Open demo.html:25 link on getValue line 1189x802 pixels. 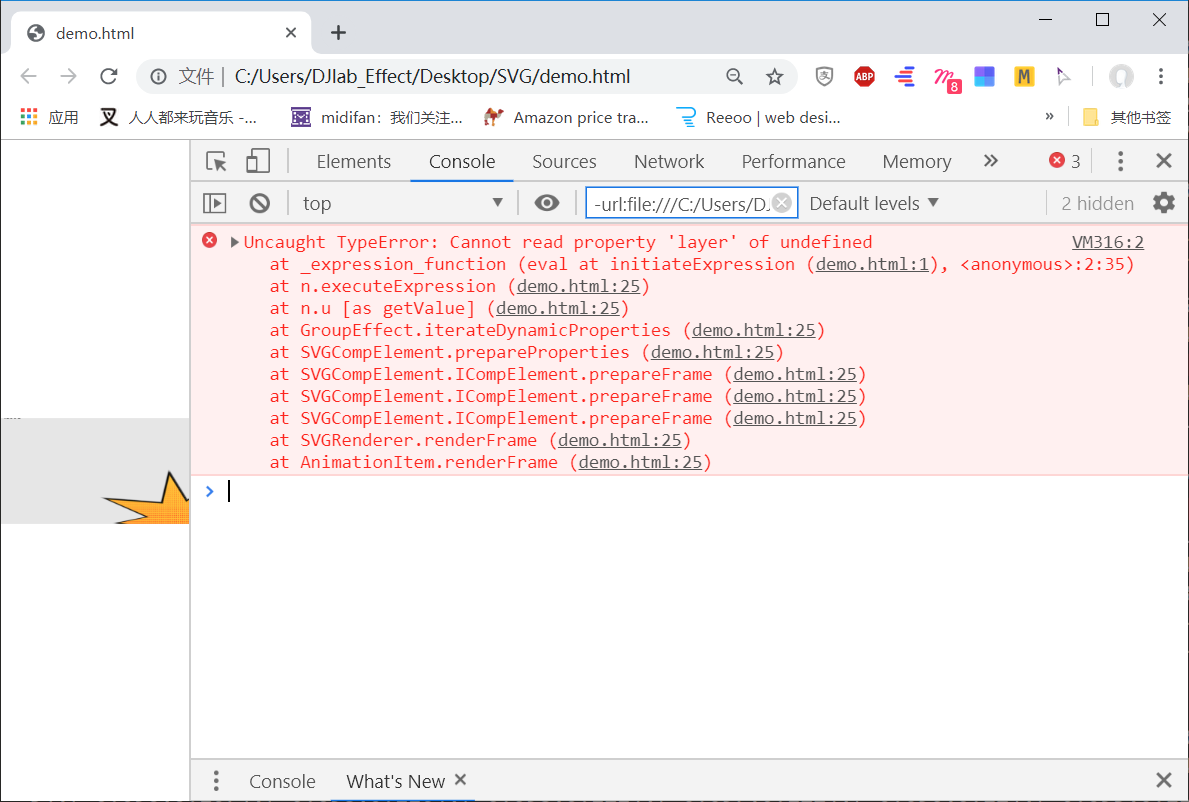pos(558,308)
